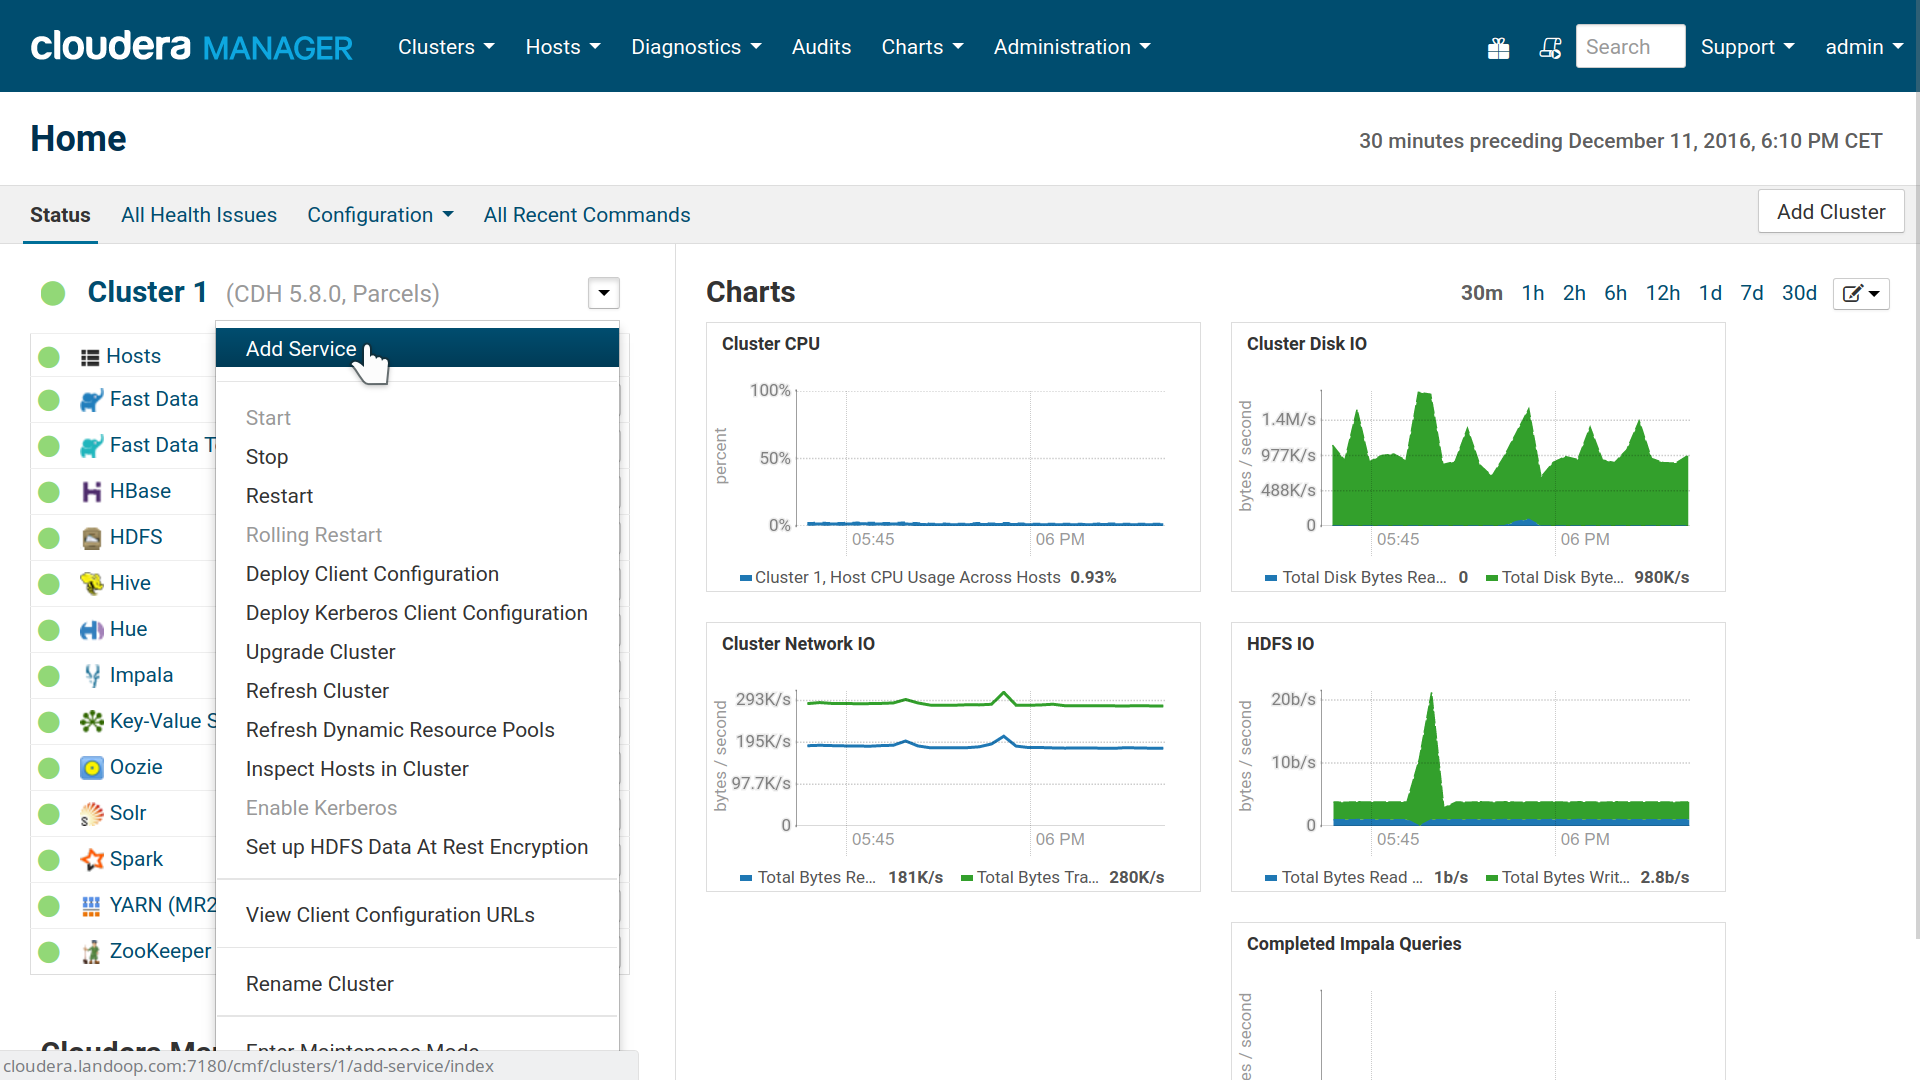Choose Stop in the cluster menu
Screen dimensions: 1920x1080
[417, 457]
